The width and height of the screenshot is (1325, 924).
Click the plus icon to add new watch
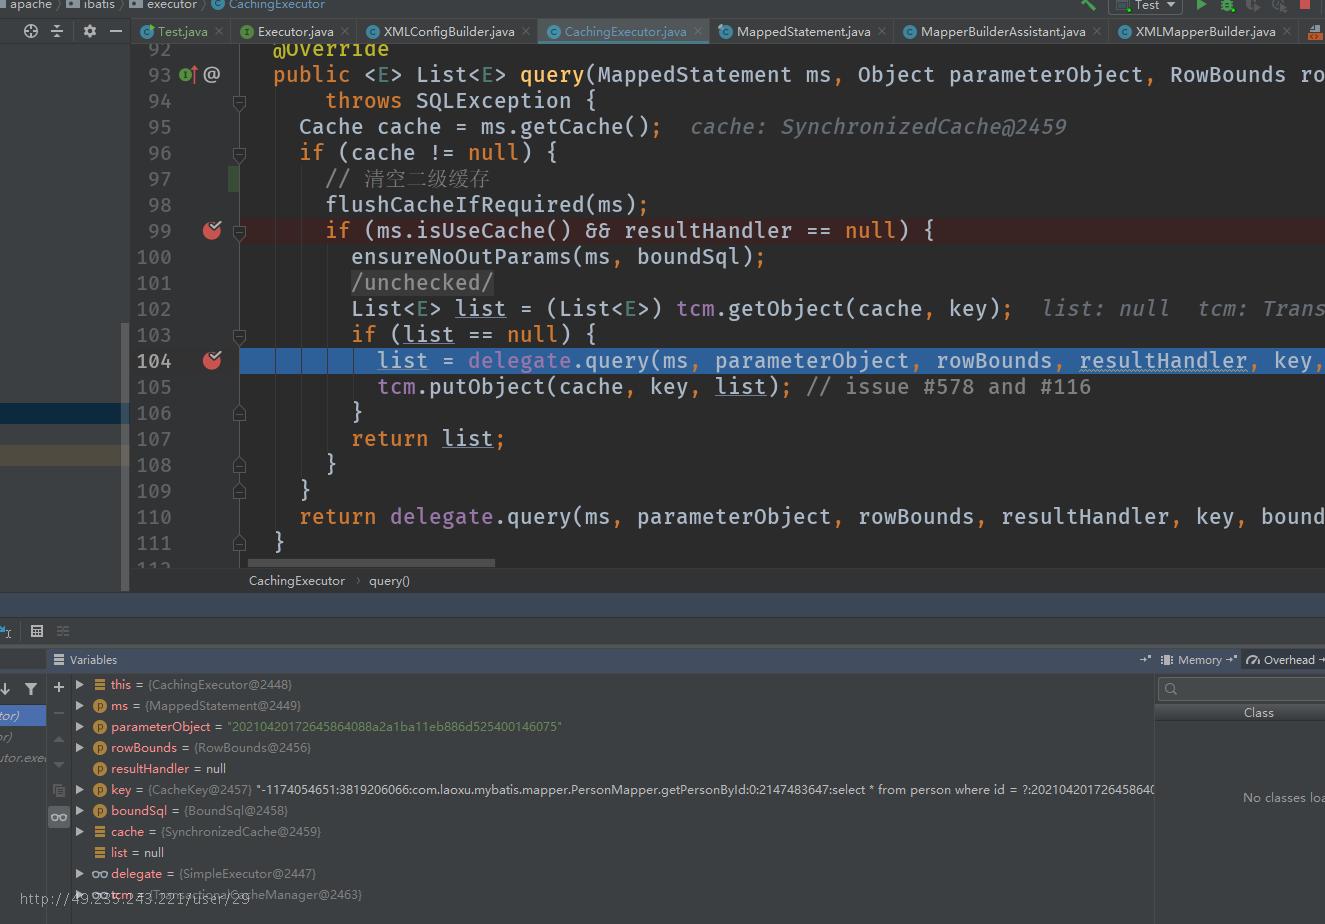tap(59, 686)
